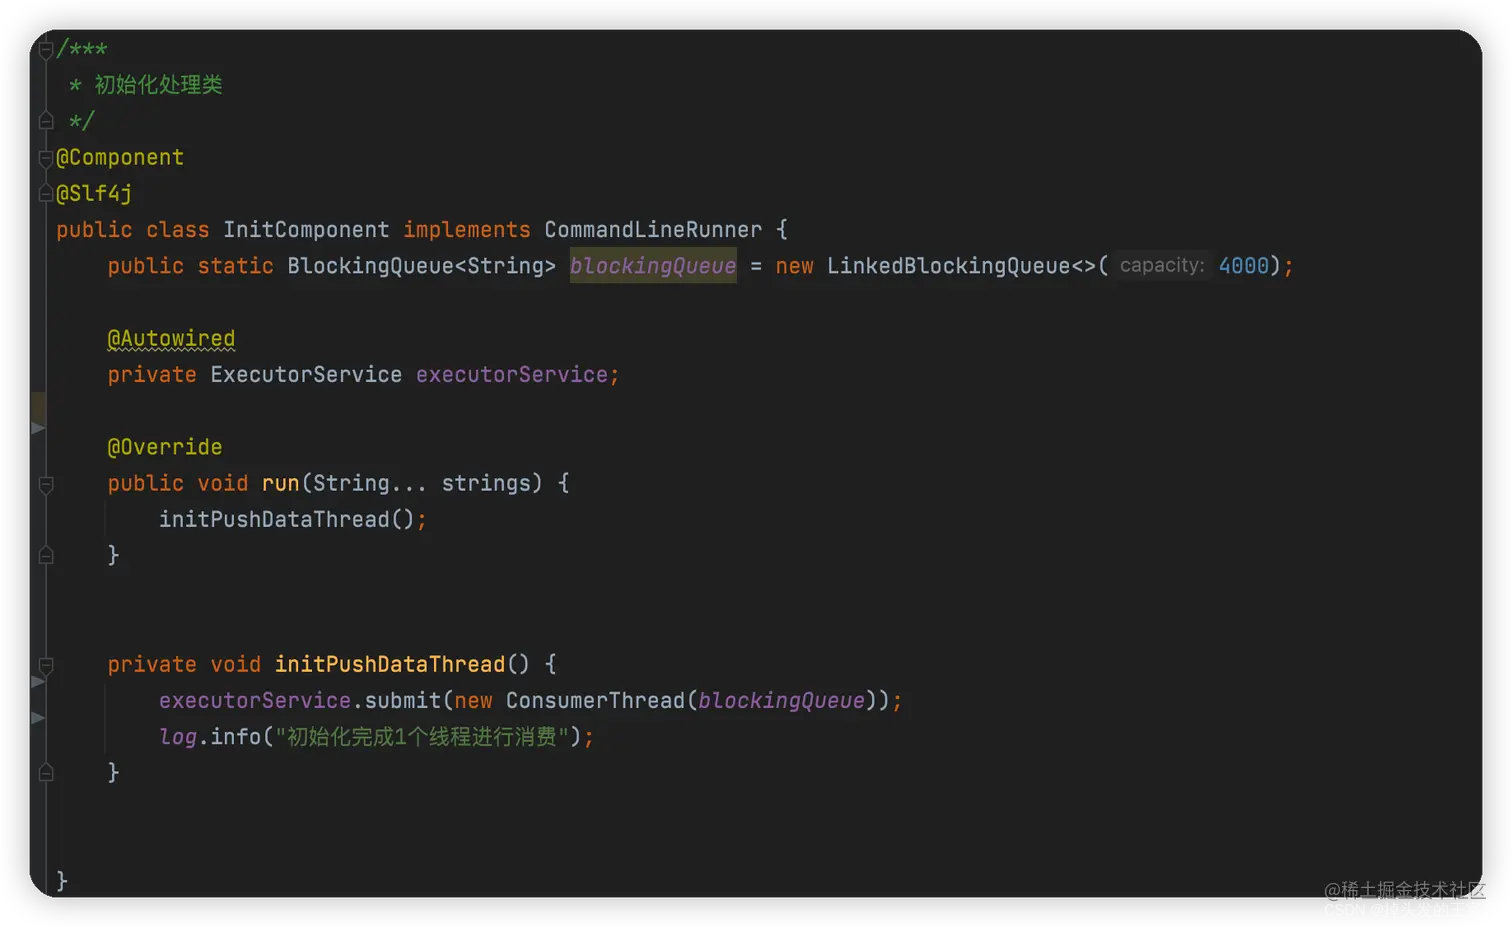Click the class keyword
Viewport: 1512px width, 927px height.
178,230
